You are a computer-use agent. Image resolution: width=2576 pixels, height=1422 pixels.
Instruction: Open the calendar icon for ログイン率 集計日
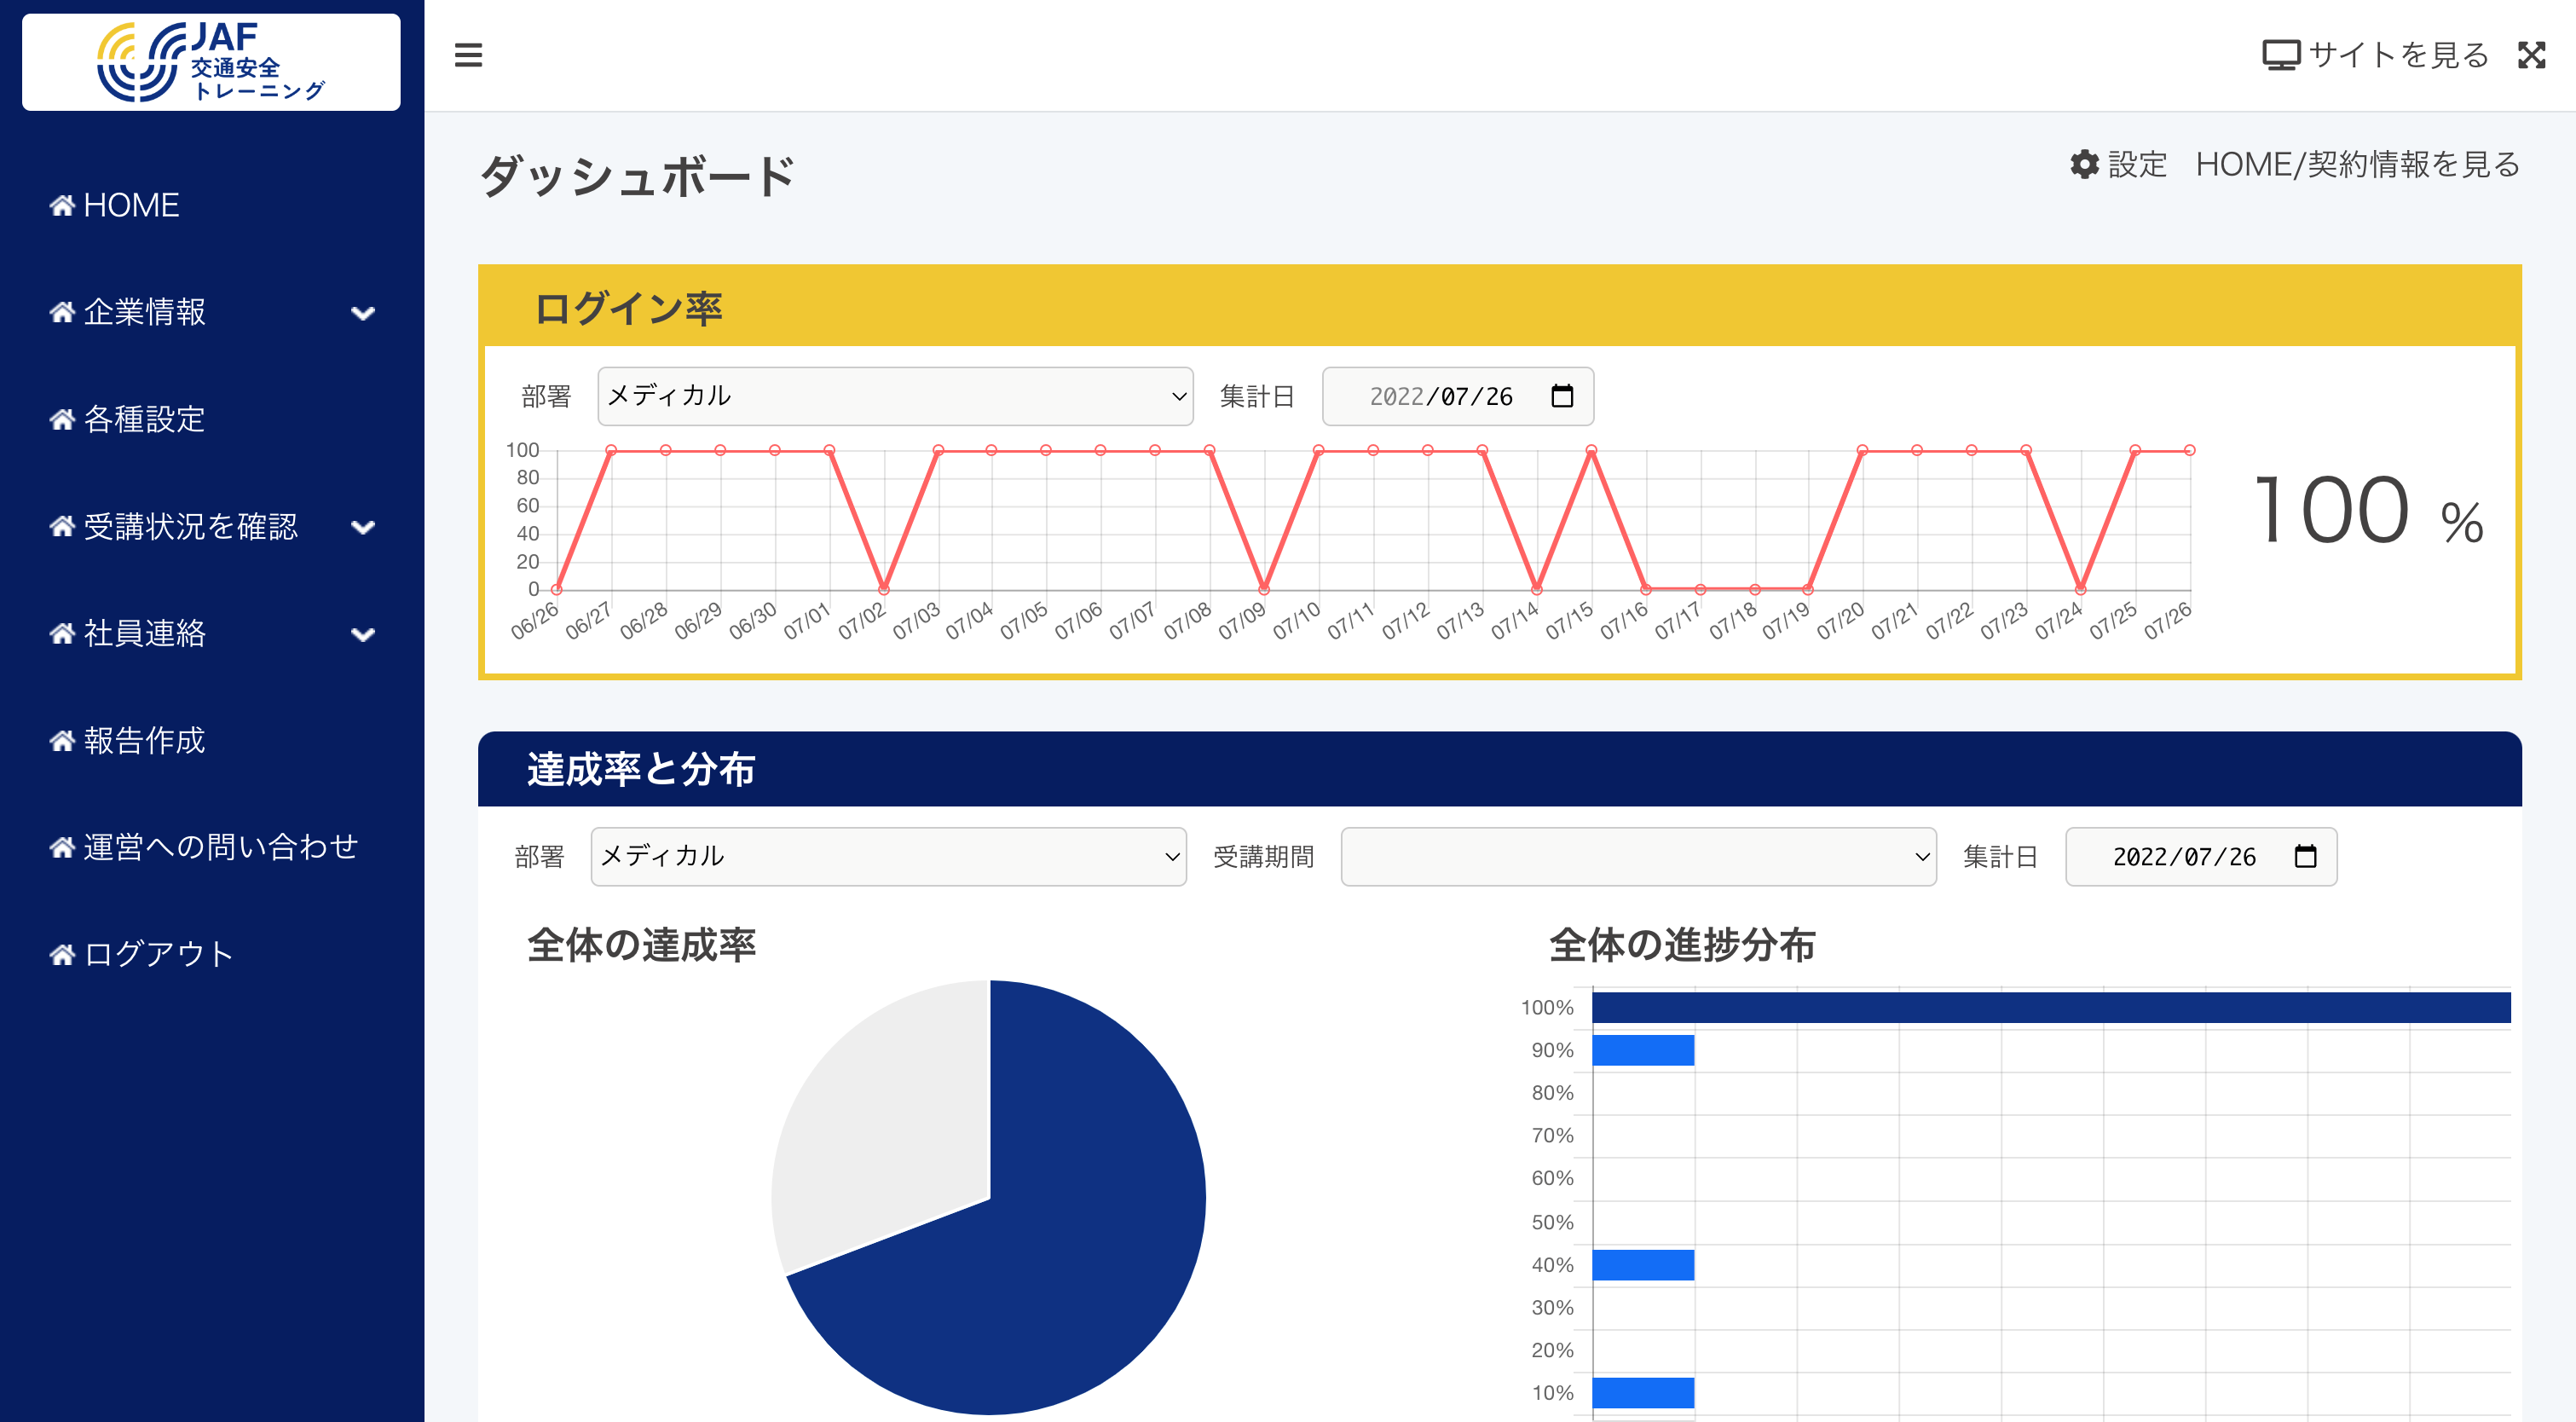click(x=1560, y=395)
